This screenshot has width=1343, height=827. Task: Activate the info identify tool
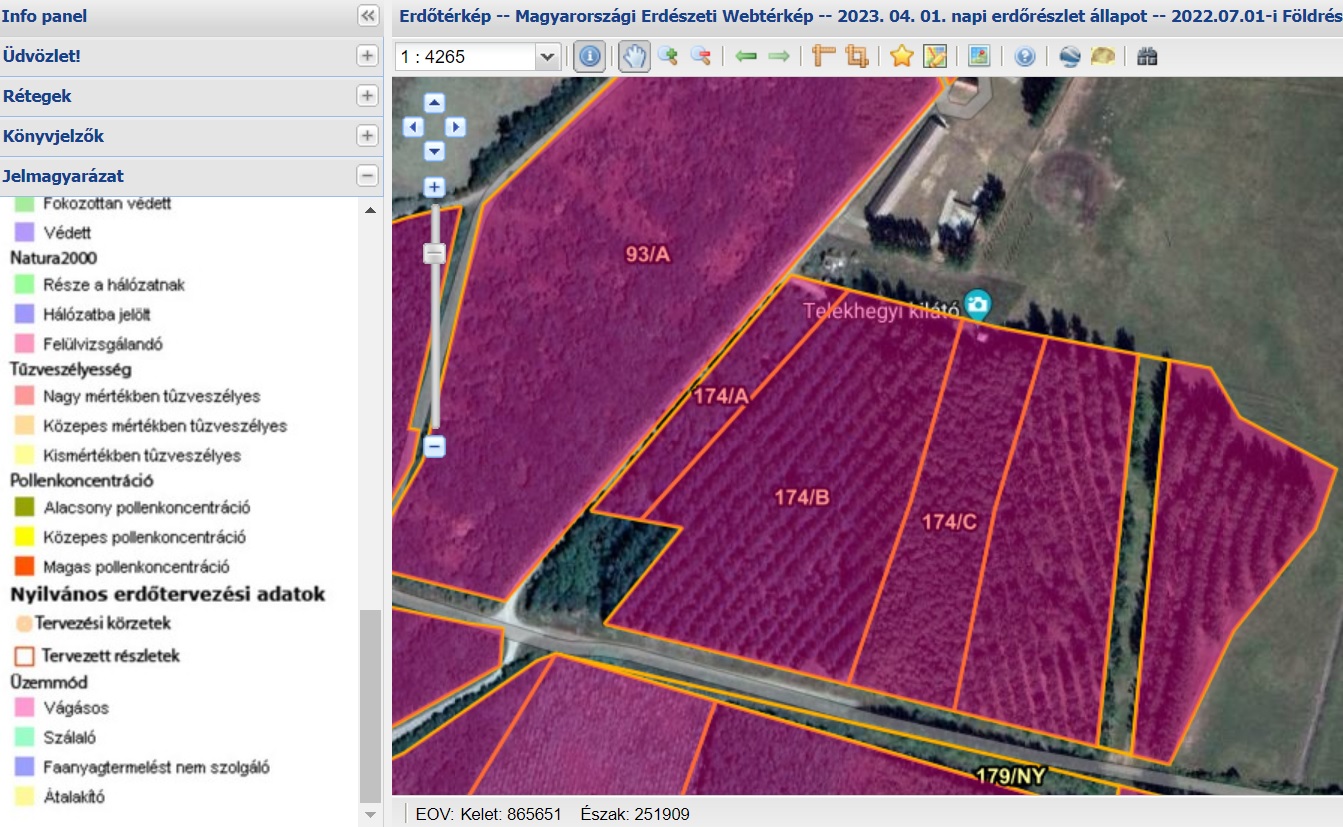590,57
